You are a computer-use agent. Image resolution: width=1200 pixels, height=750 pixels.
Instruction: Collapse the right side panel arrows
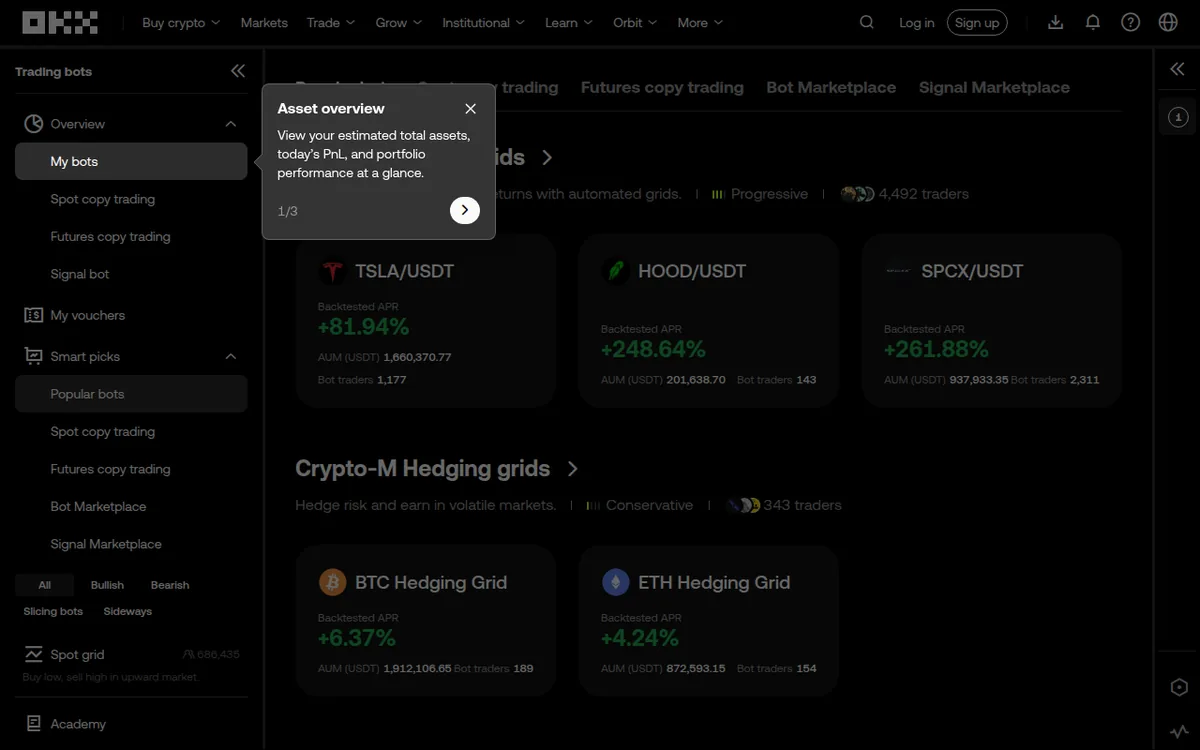coord(1177,69)
